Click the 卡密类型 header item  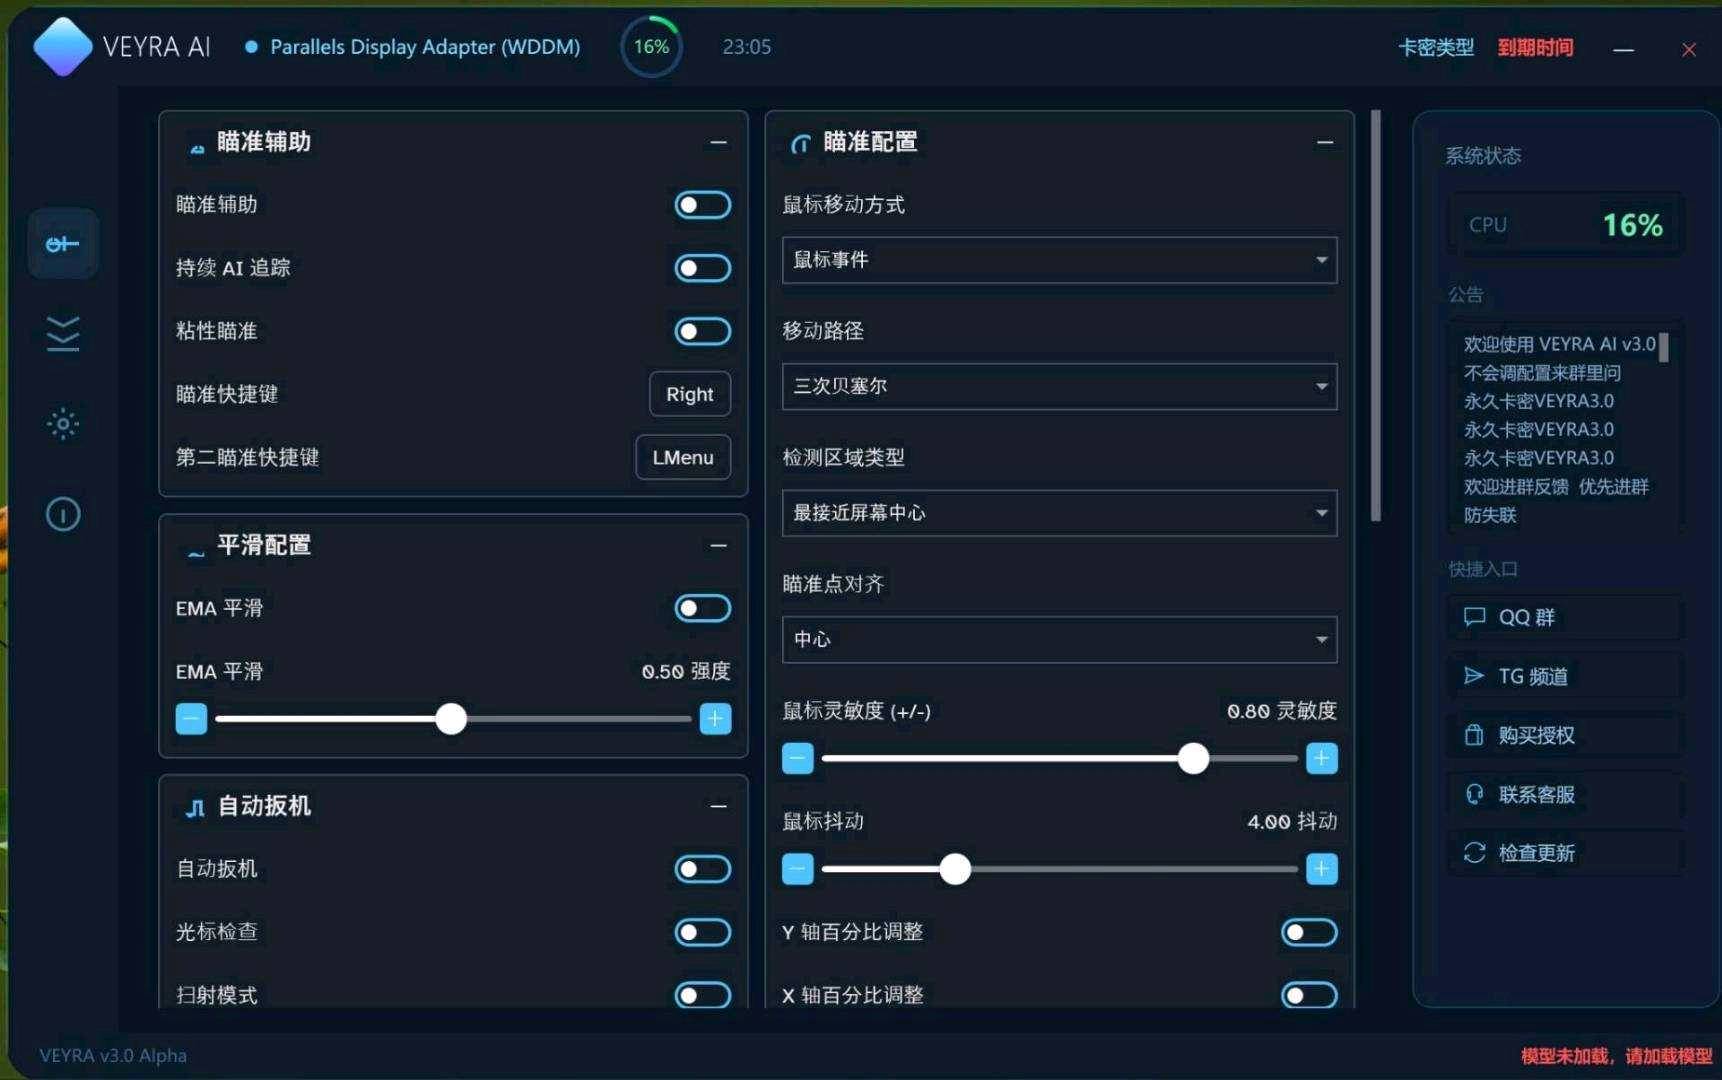pos(1436,47)
